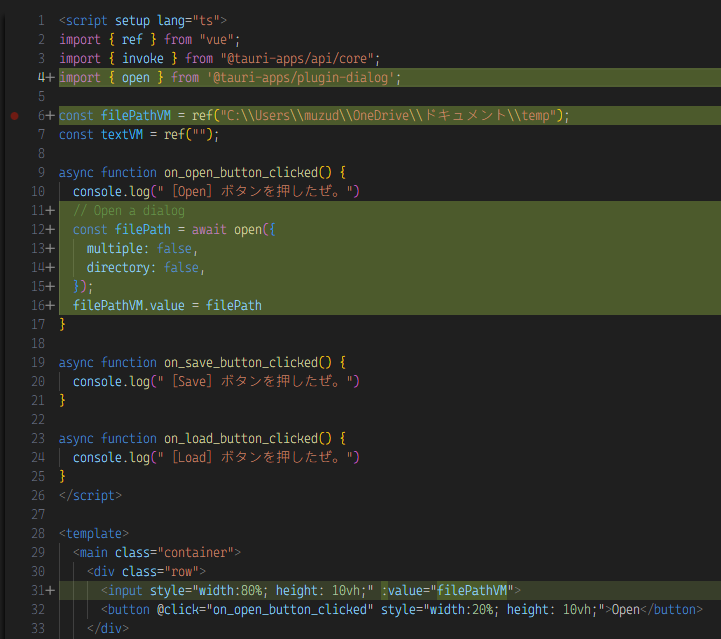
Task: Click 'filePathVM.value = filePath' on line 16
Action: (x=167, y=306)
